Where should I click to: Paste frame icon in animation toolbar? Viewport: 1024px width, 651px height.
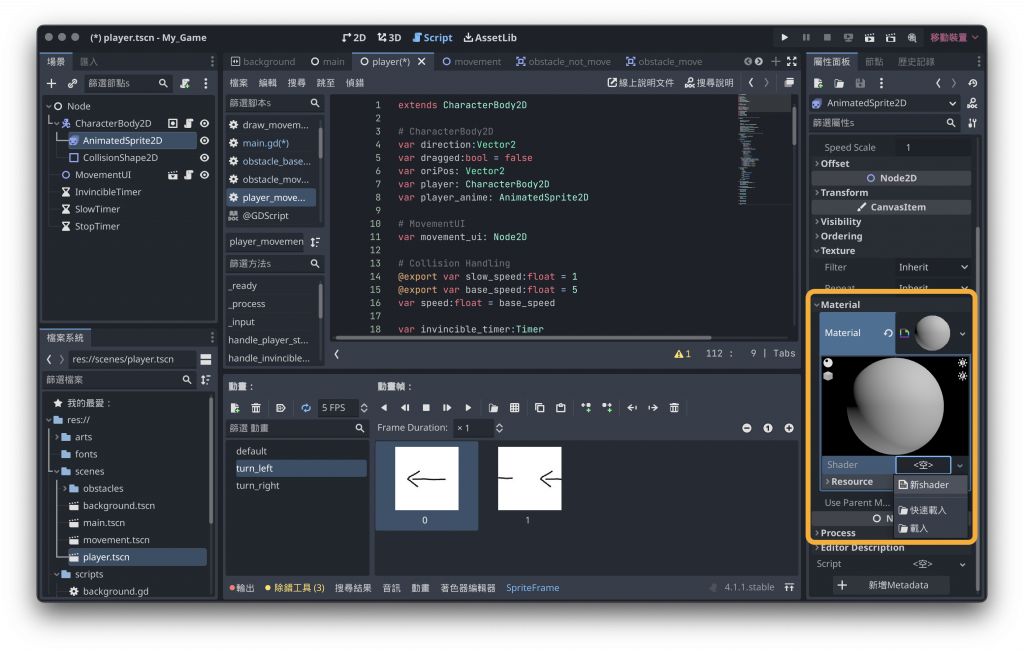click(x=560, y=407)
